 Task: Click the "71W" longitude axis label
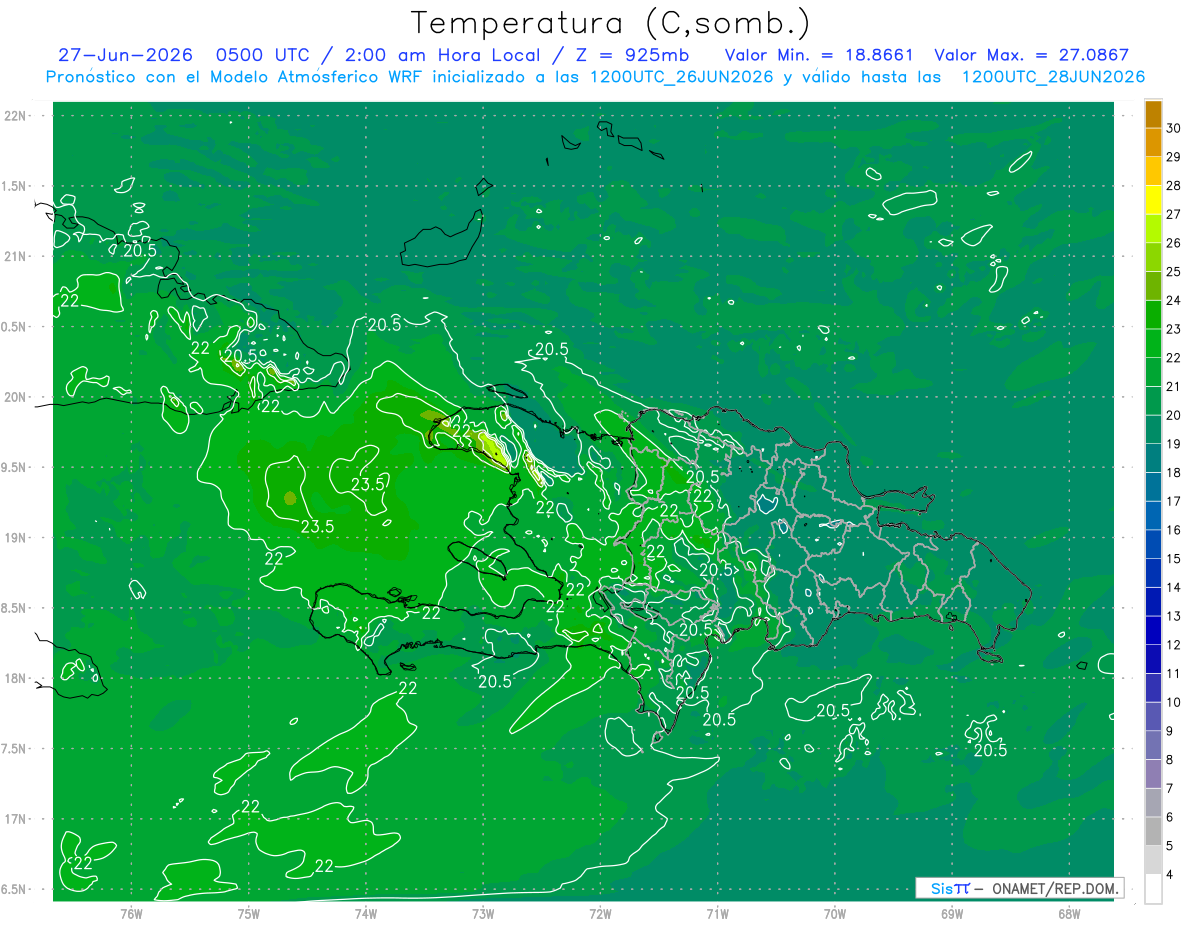(717, 914)
